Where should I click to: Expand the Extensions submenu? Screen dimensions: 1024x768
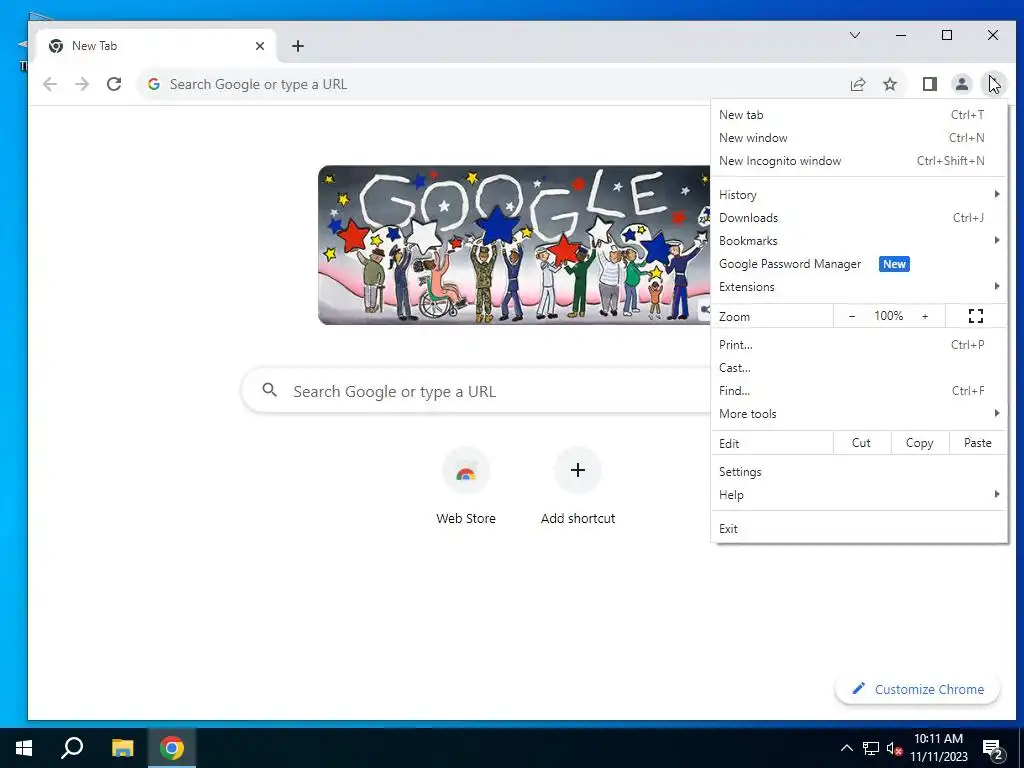pos(859,287)
